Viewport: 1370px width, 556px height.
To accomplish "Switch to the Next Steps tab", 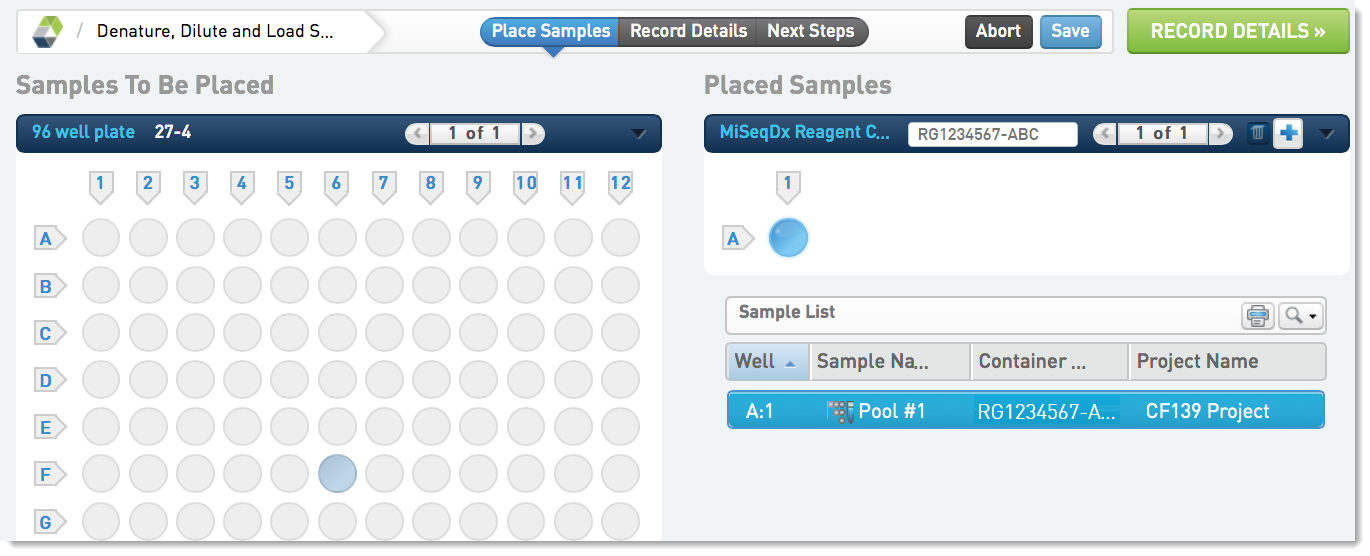I will coord(810,31).
